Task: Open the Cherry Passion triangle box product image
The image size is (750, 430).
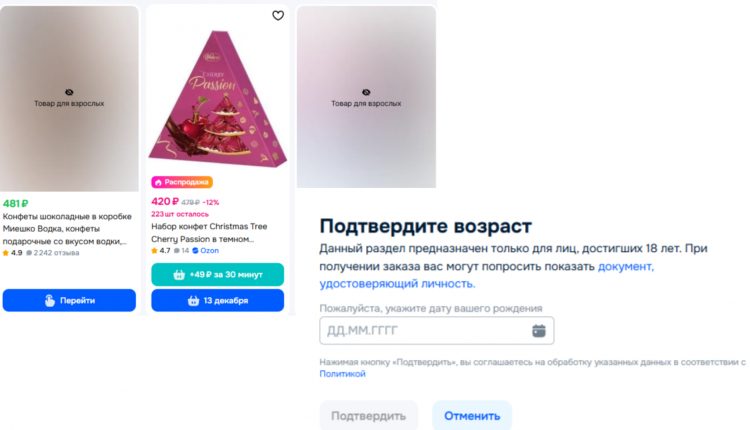Action: tap(218, 98)
